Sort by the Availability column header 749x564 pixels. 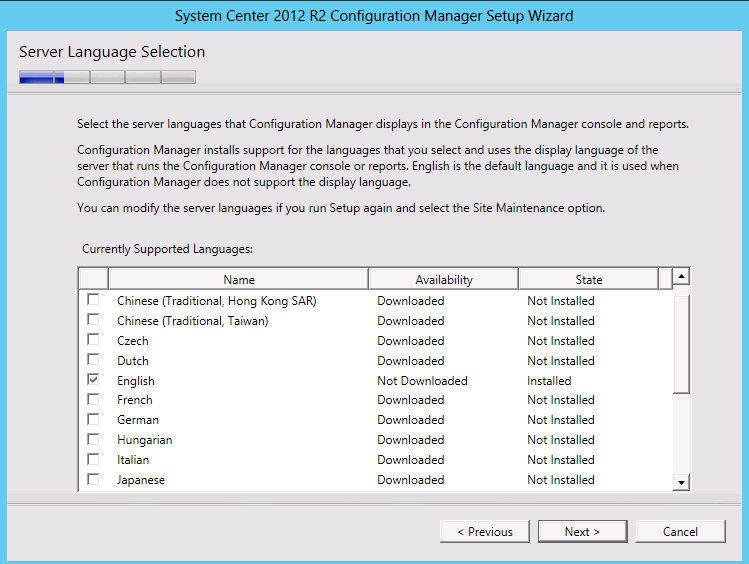[444, 279]
